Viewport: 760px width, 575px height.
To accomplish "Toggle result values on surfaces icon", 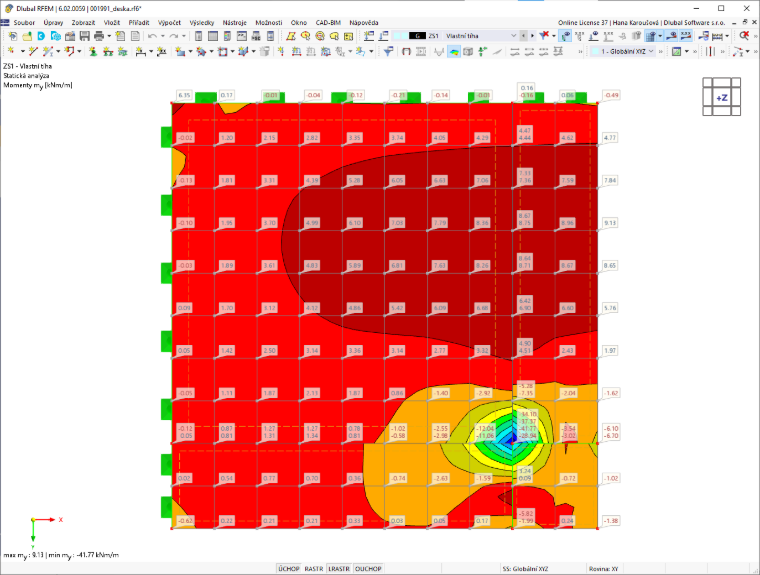I will (x=650, y=36).
